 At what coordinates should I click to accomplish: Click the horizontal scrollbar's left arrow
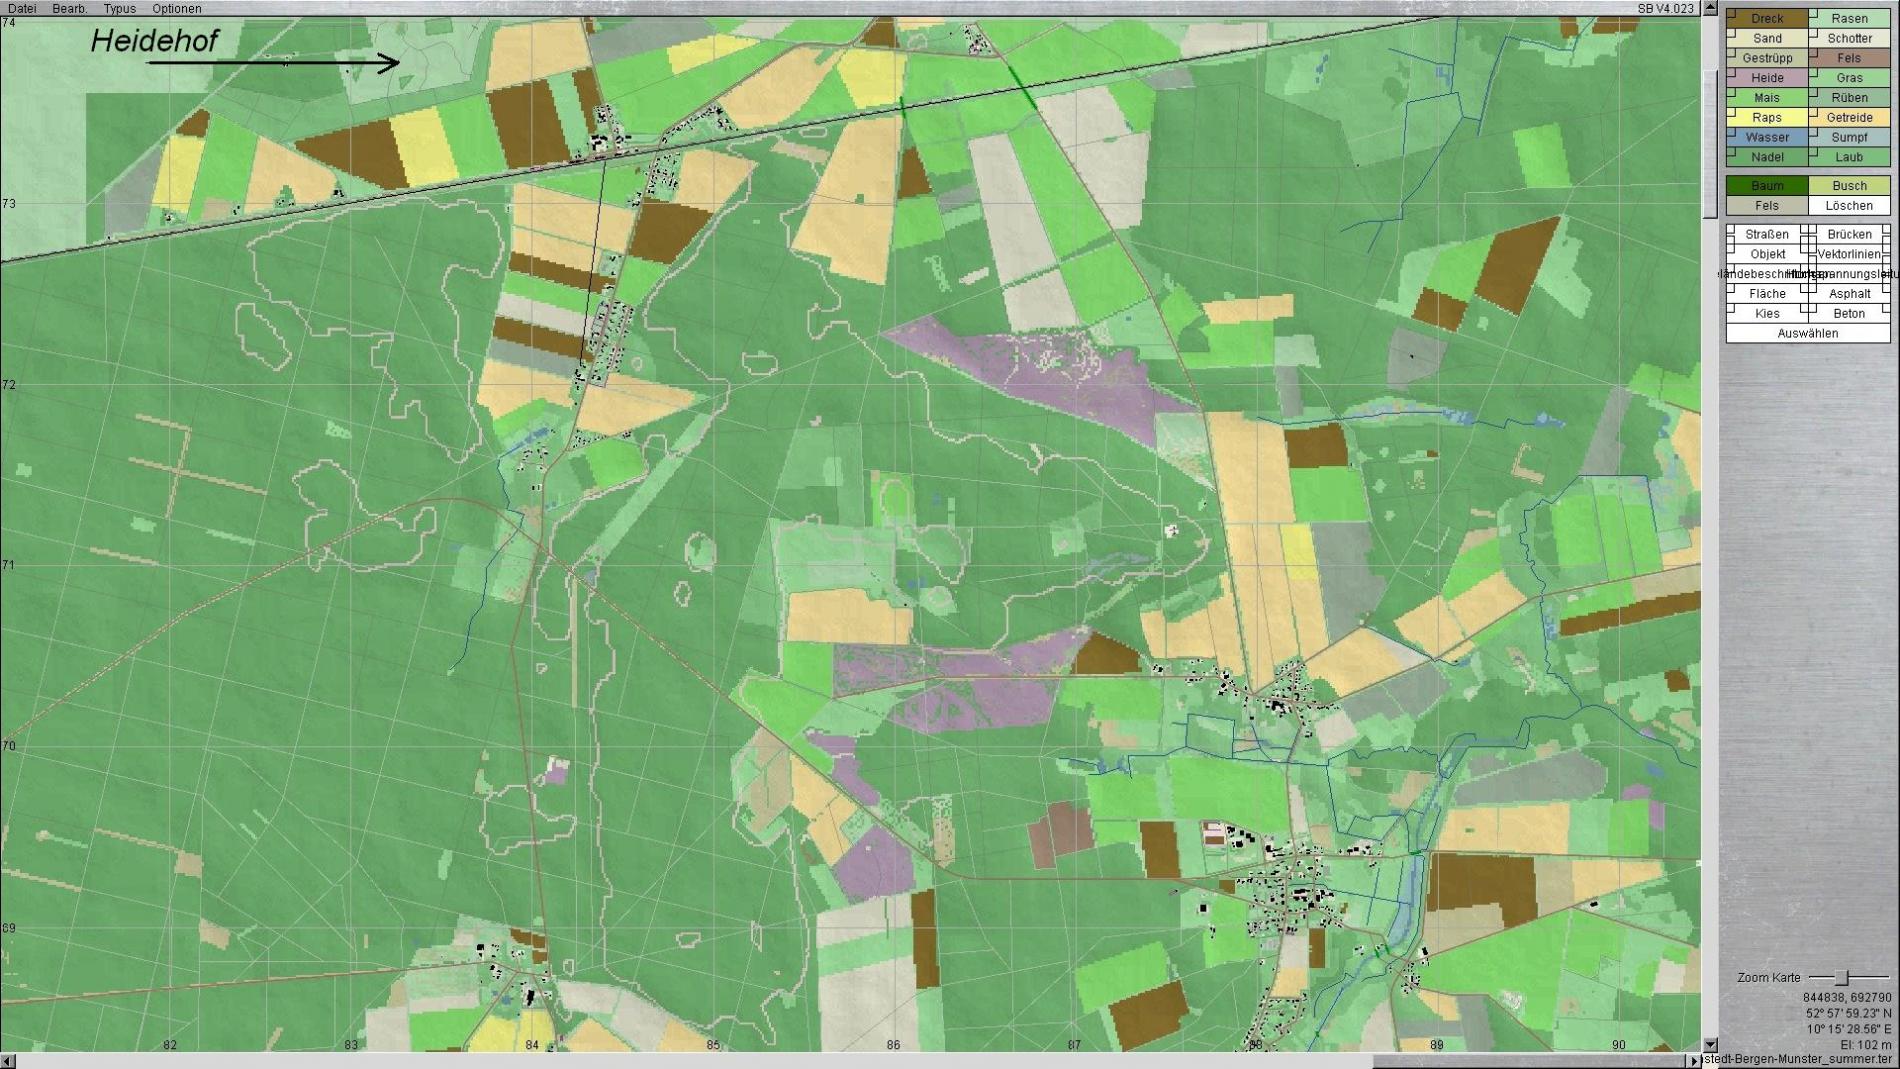click(8, 1061)
